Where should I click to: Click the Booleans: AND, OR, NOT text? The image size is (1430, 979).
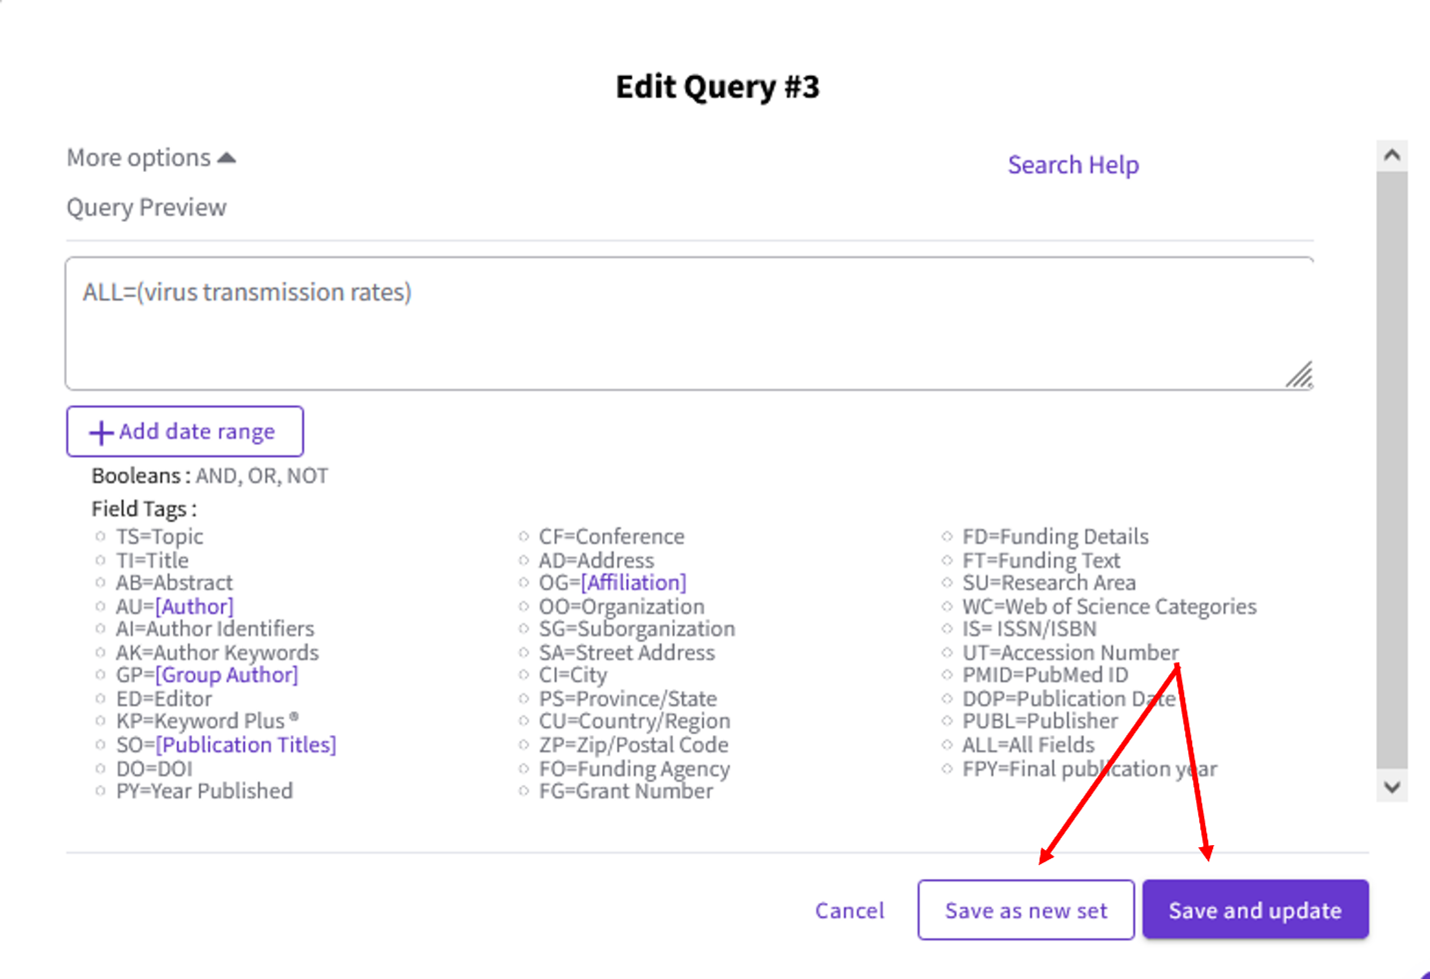pyautogui.click(x=210, y=476)
